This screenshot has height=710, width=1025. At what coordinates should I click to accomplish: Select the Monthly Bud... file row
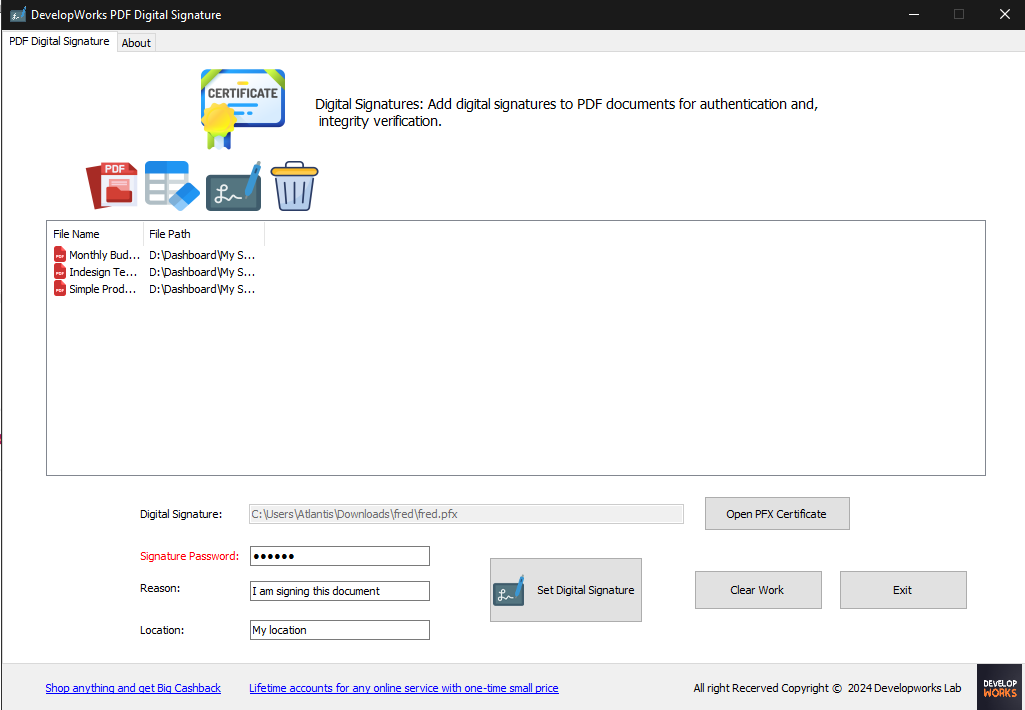(155, 254)
